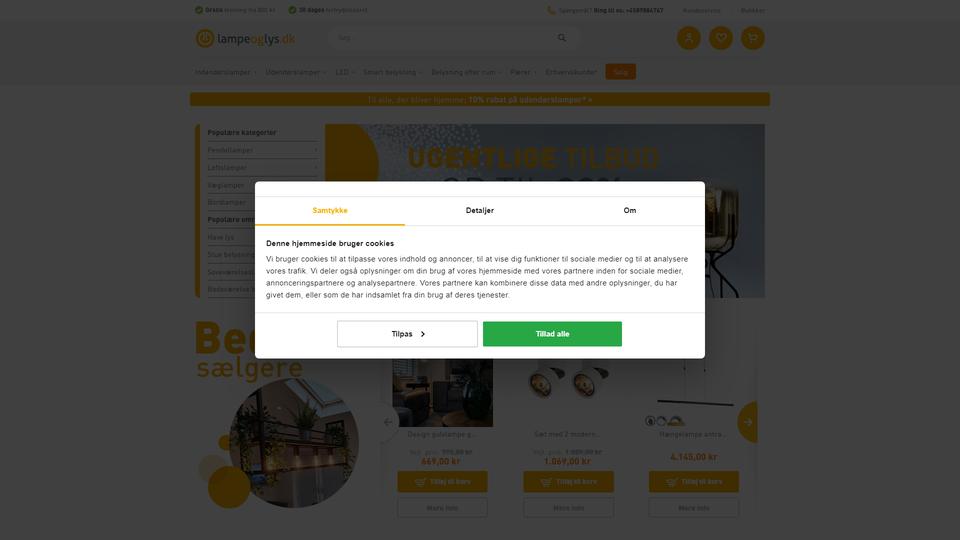Select the color swatches under Hængelampe product
The height and width of the screenshot is (540, 960).
click(x=665, y=421)
